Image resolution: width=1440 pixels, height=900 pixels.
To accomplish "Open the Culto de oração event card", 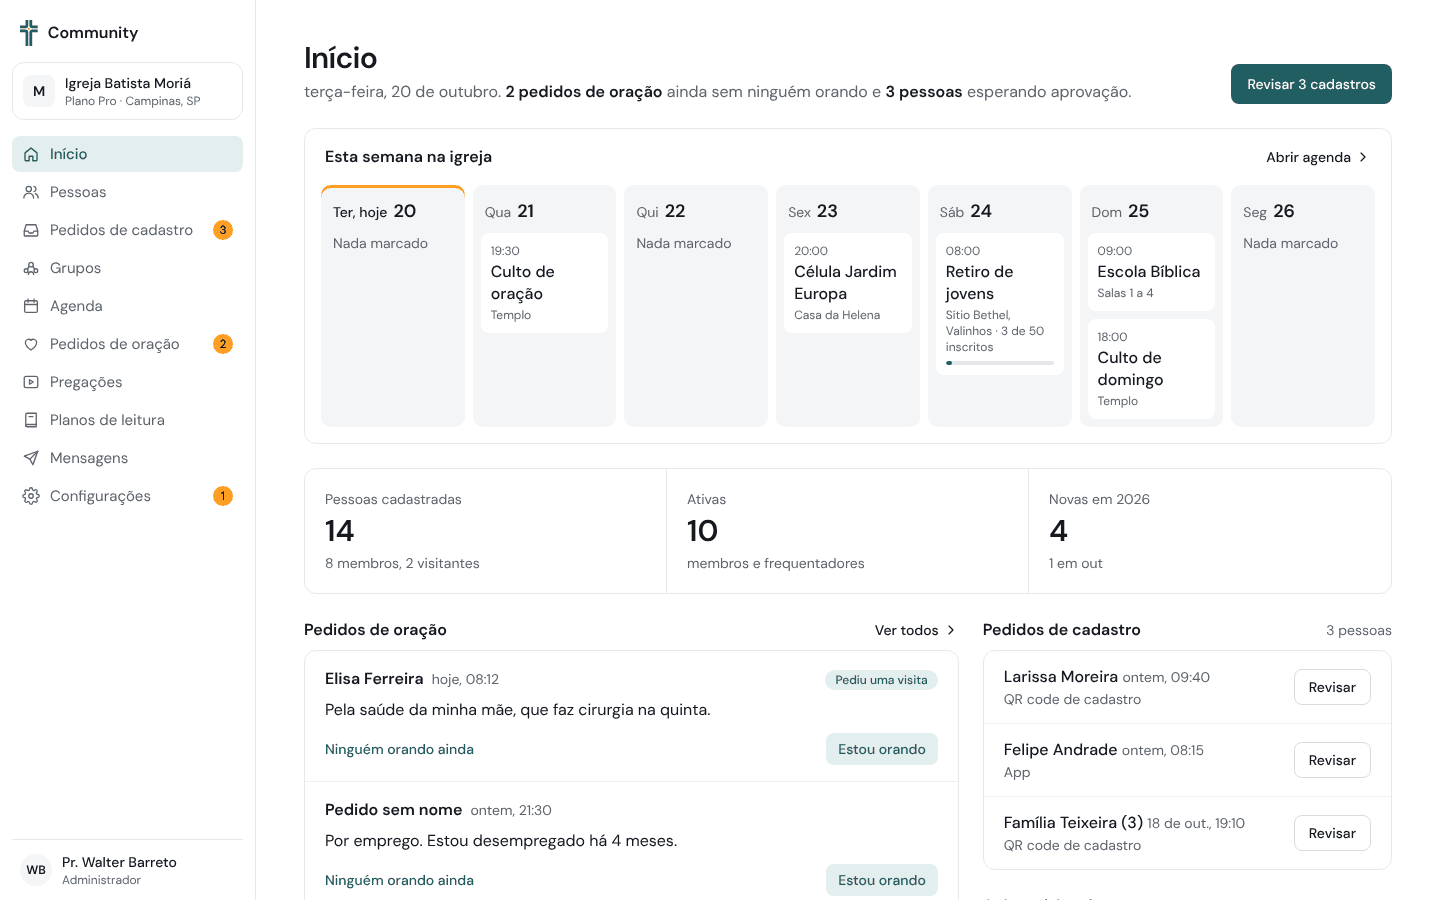I will pyautogui.click(x=545, y=283).
